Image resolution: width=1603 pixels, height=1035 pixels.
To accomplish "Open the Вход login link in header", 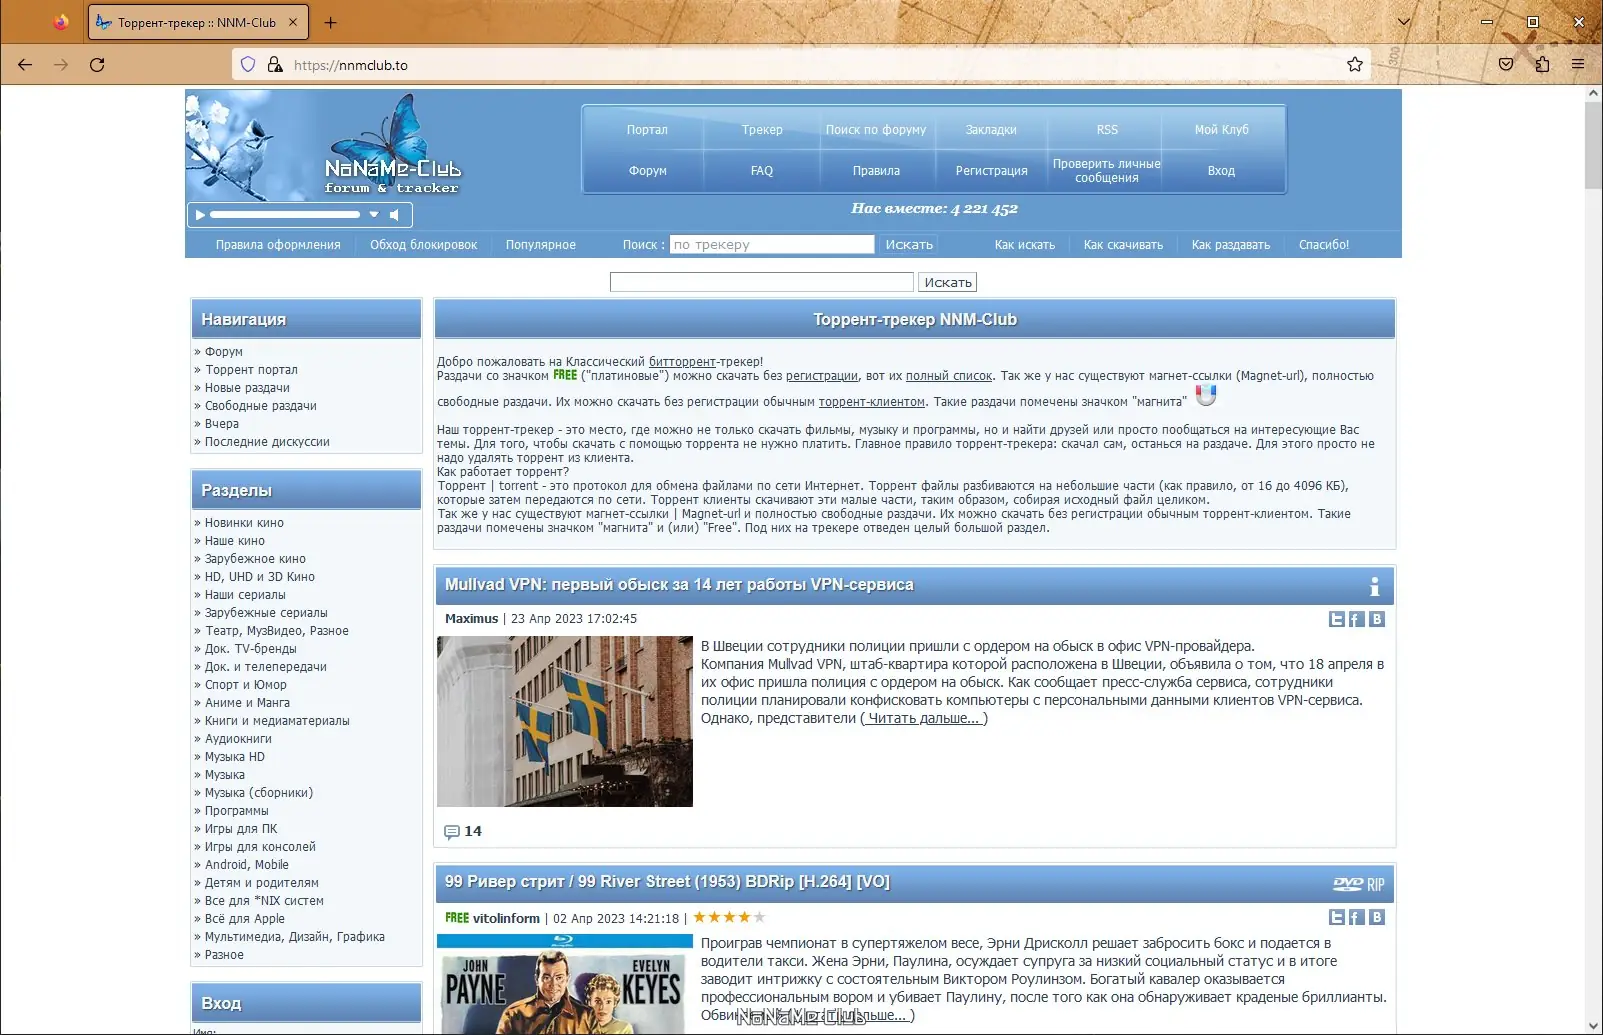I will [1221, 171].
